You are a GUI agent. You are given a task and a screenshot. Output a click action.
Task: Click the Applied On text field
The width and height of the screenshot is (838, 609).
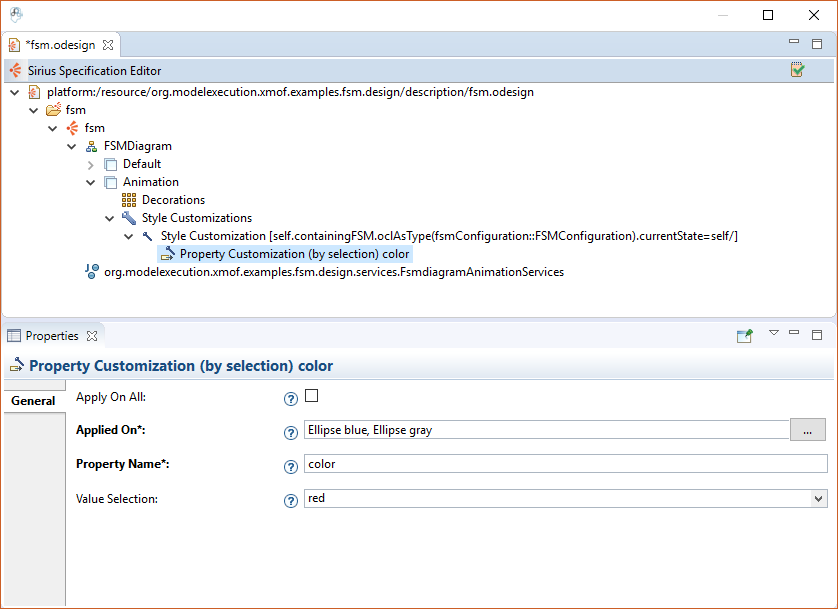[x=547, y=430]
